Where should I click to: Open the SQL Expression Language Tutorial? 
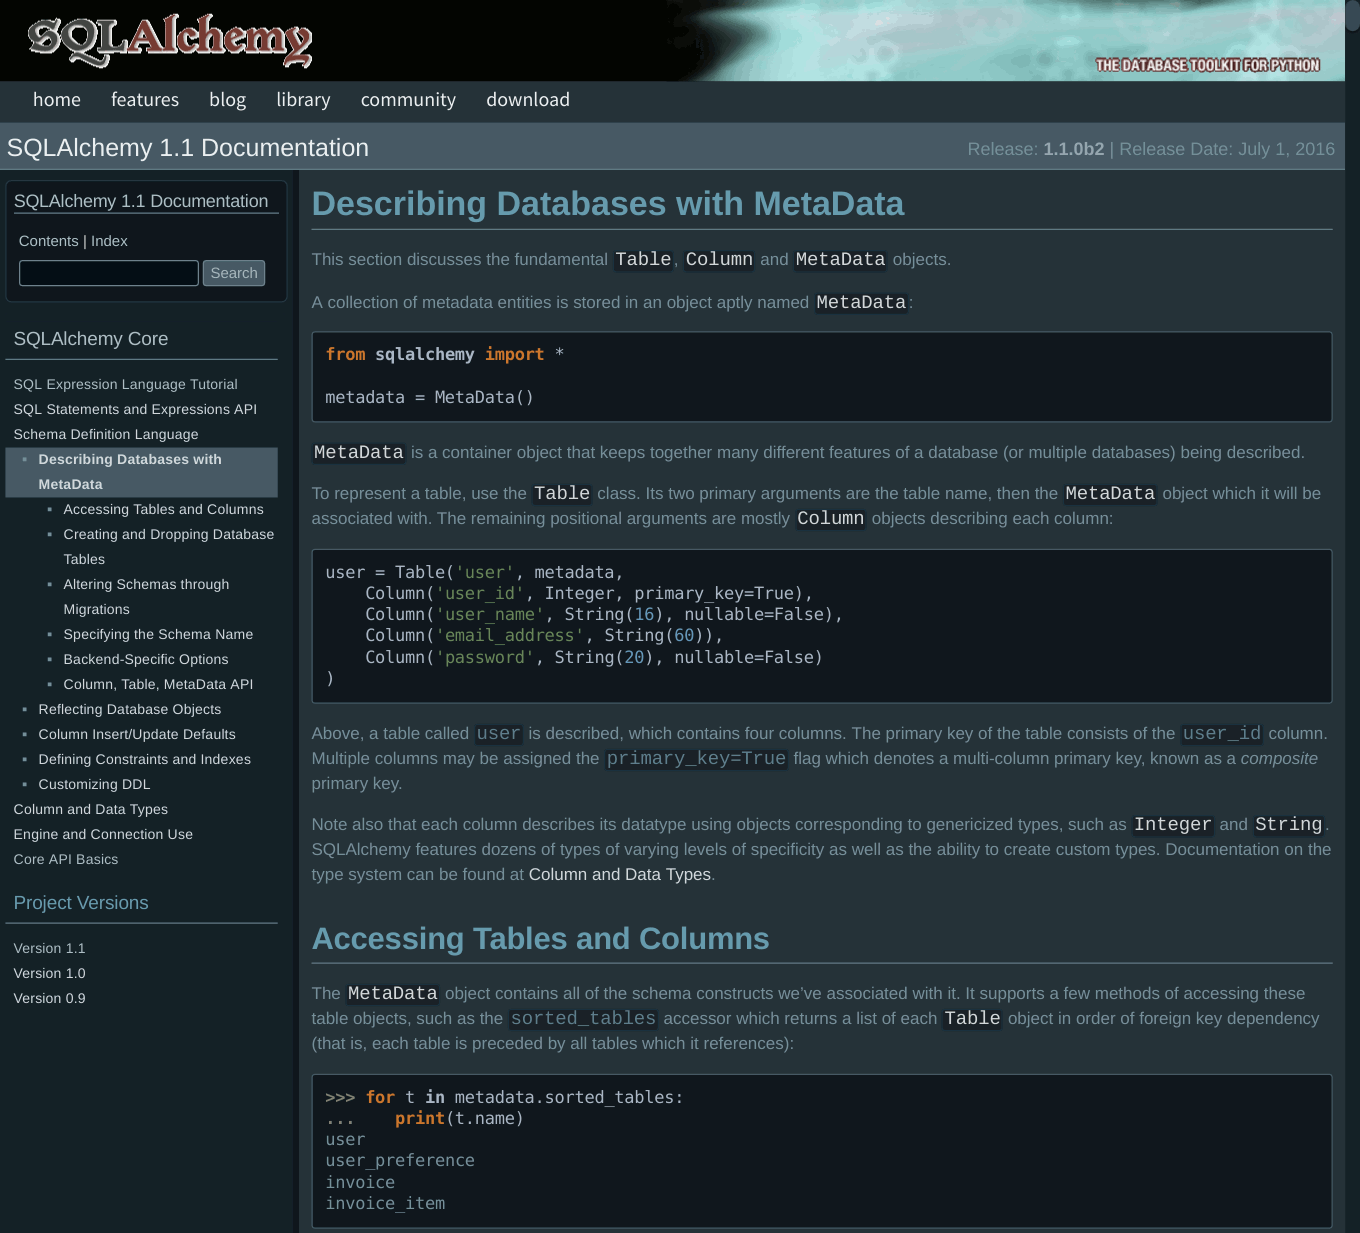[x=125, y=384]
